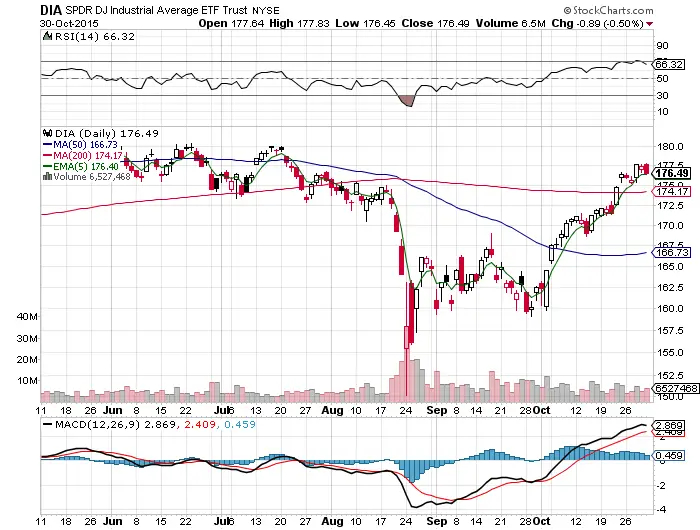Click the 30M volume axis label
The image size is (700, 530).
[x=27, y=338]
